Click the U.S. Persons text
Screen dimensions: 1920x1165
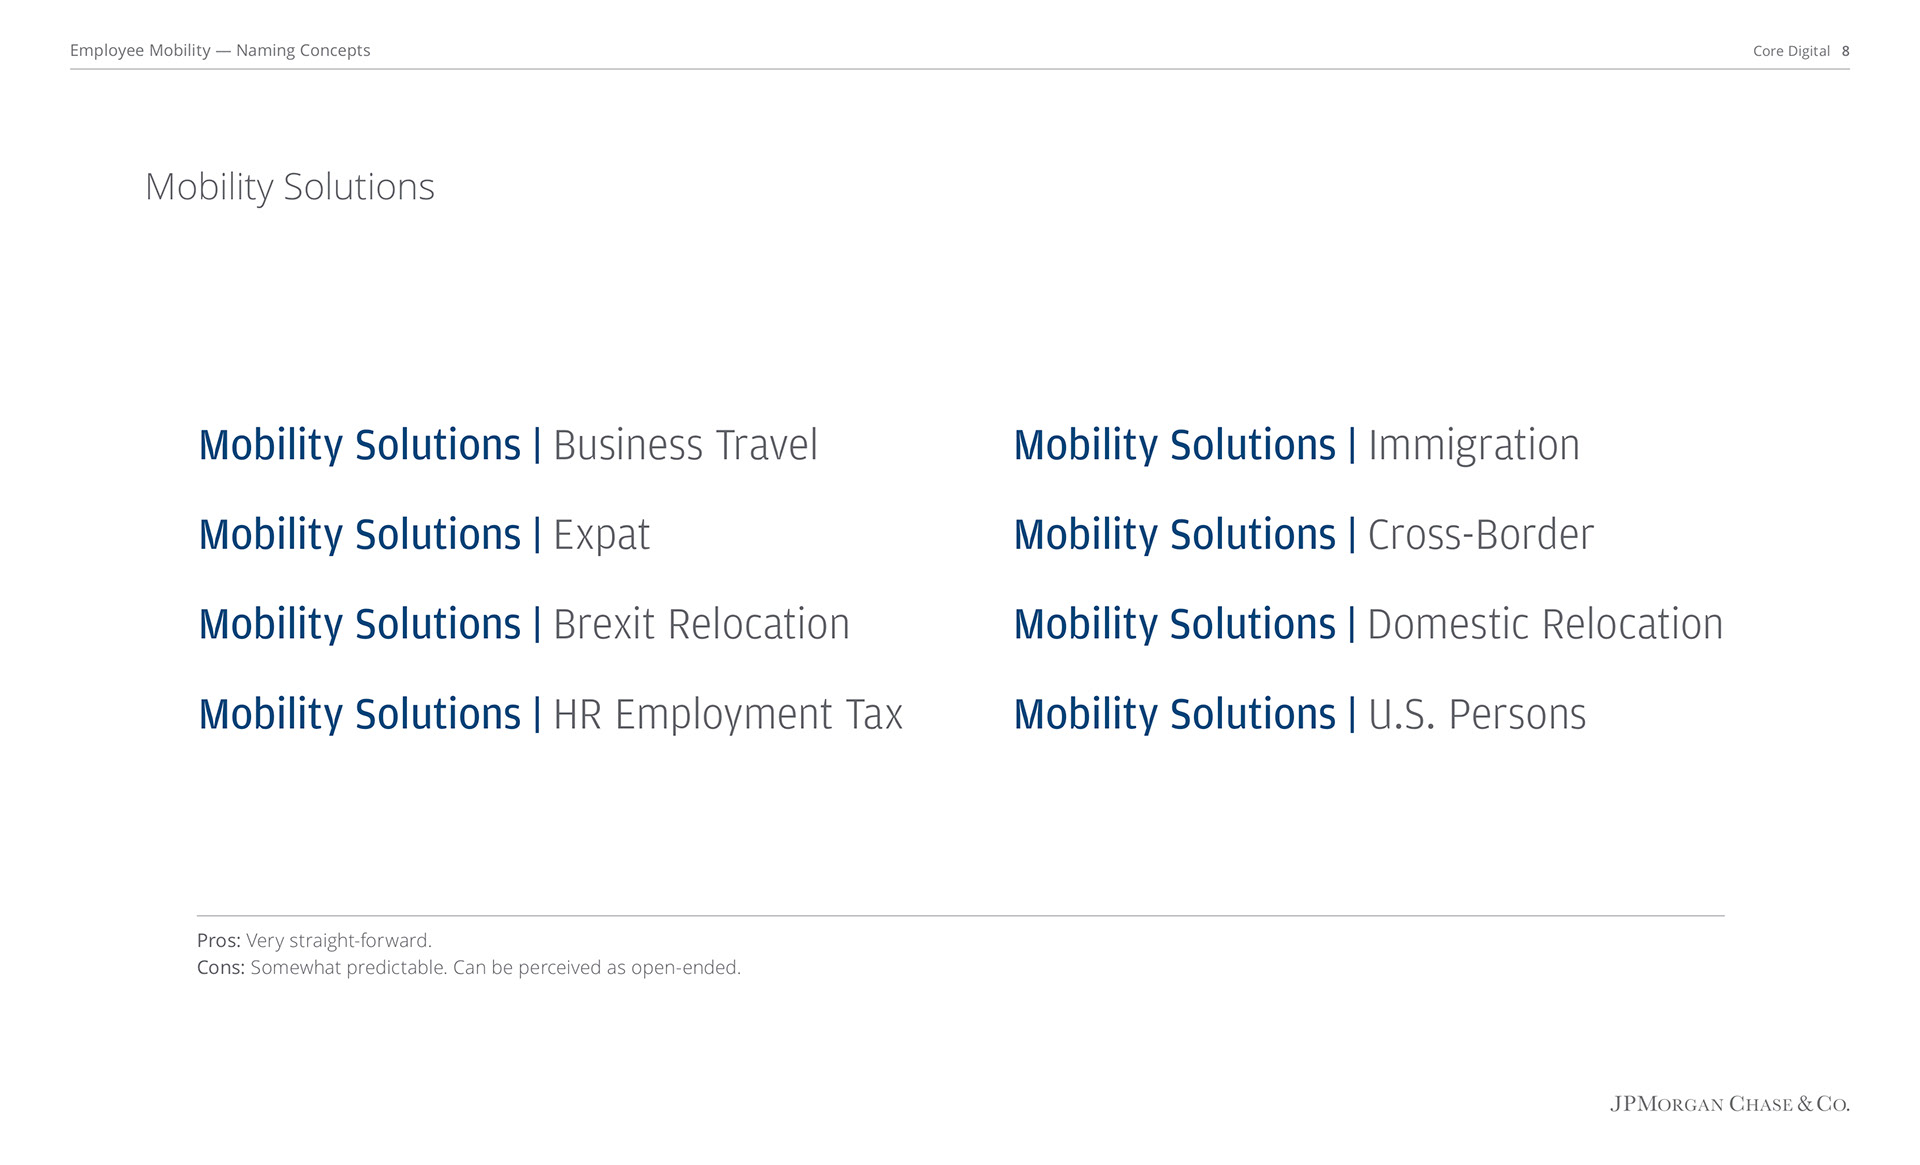coord(1477,715)
